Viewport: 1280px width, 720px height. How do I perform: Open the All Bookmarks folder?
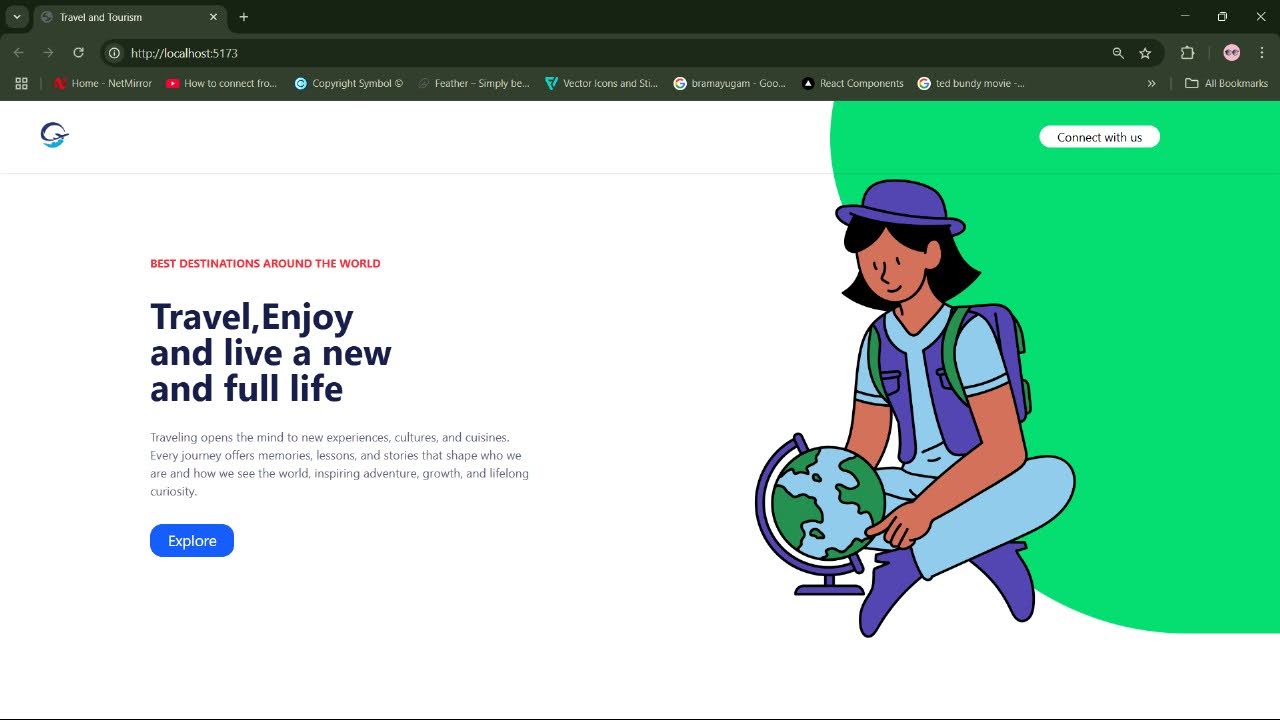(x=1226, y=84)
